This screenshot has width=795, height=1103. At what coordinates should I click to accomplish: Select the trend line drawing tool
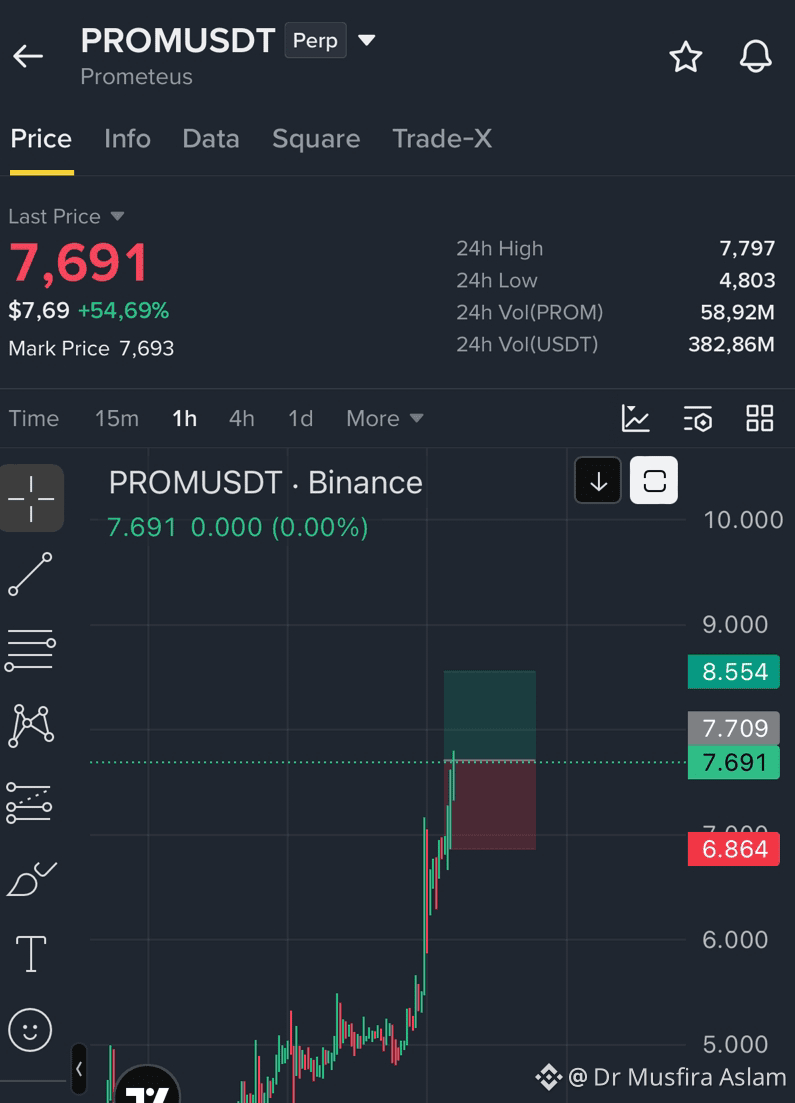[x=30, y=574]
